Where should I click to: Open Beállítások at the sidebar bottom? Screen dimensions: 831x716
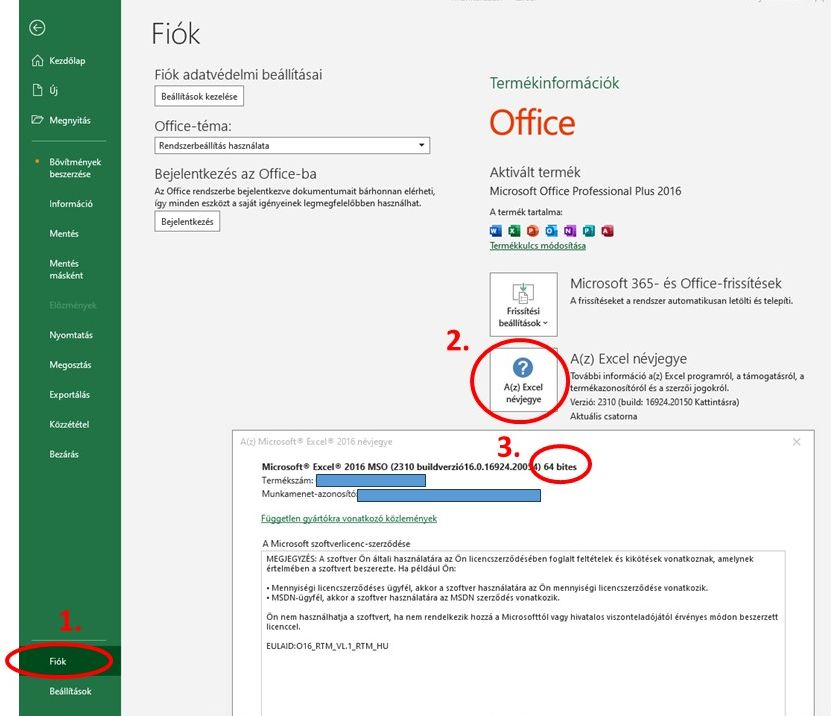tap(70, 691)
